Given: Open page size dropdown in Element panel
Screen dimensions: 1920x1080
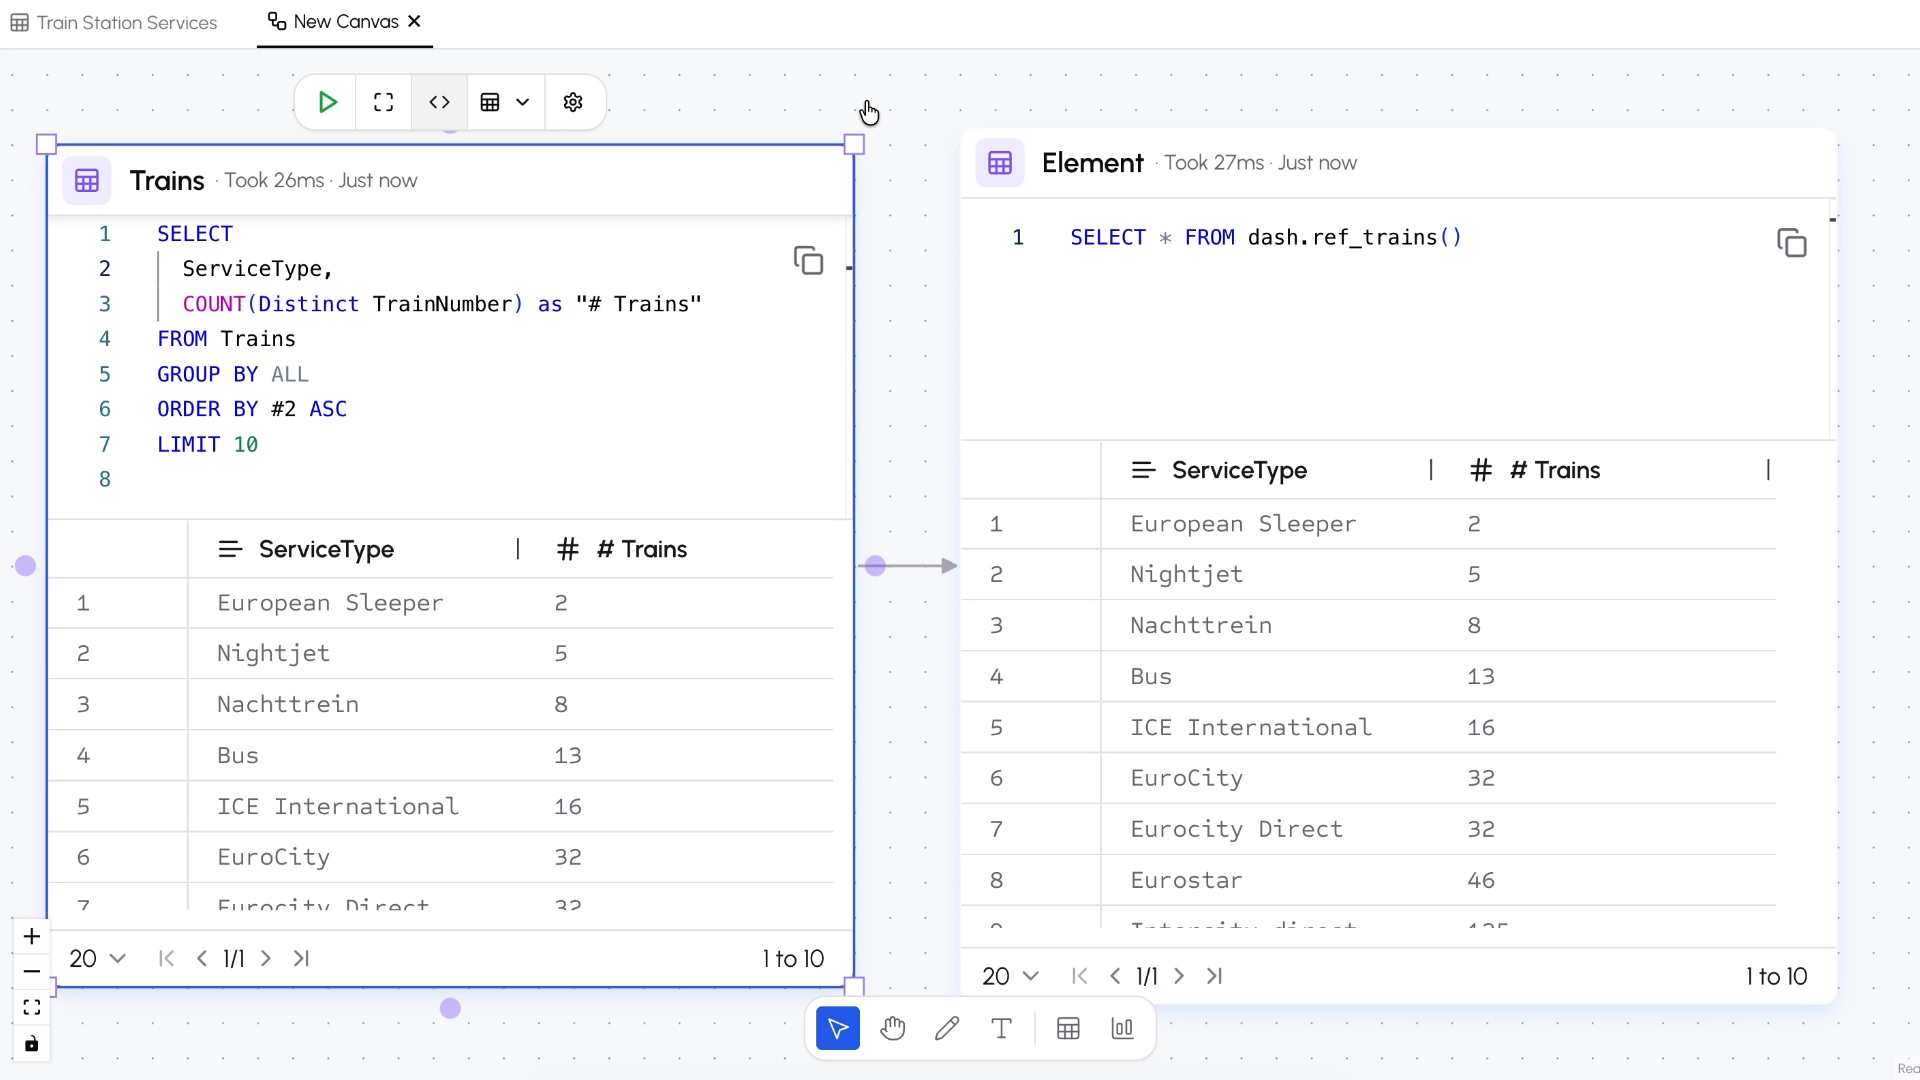Looking at the screenshot, I should point(1010,976).
